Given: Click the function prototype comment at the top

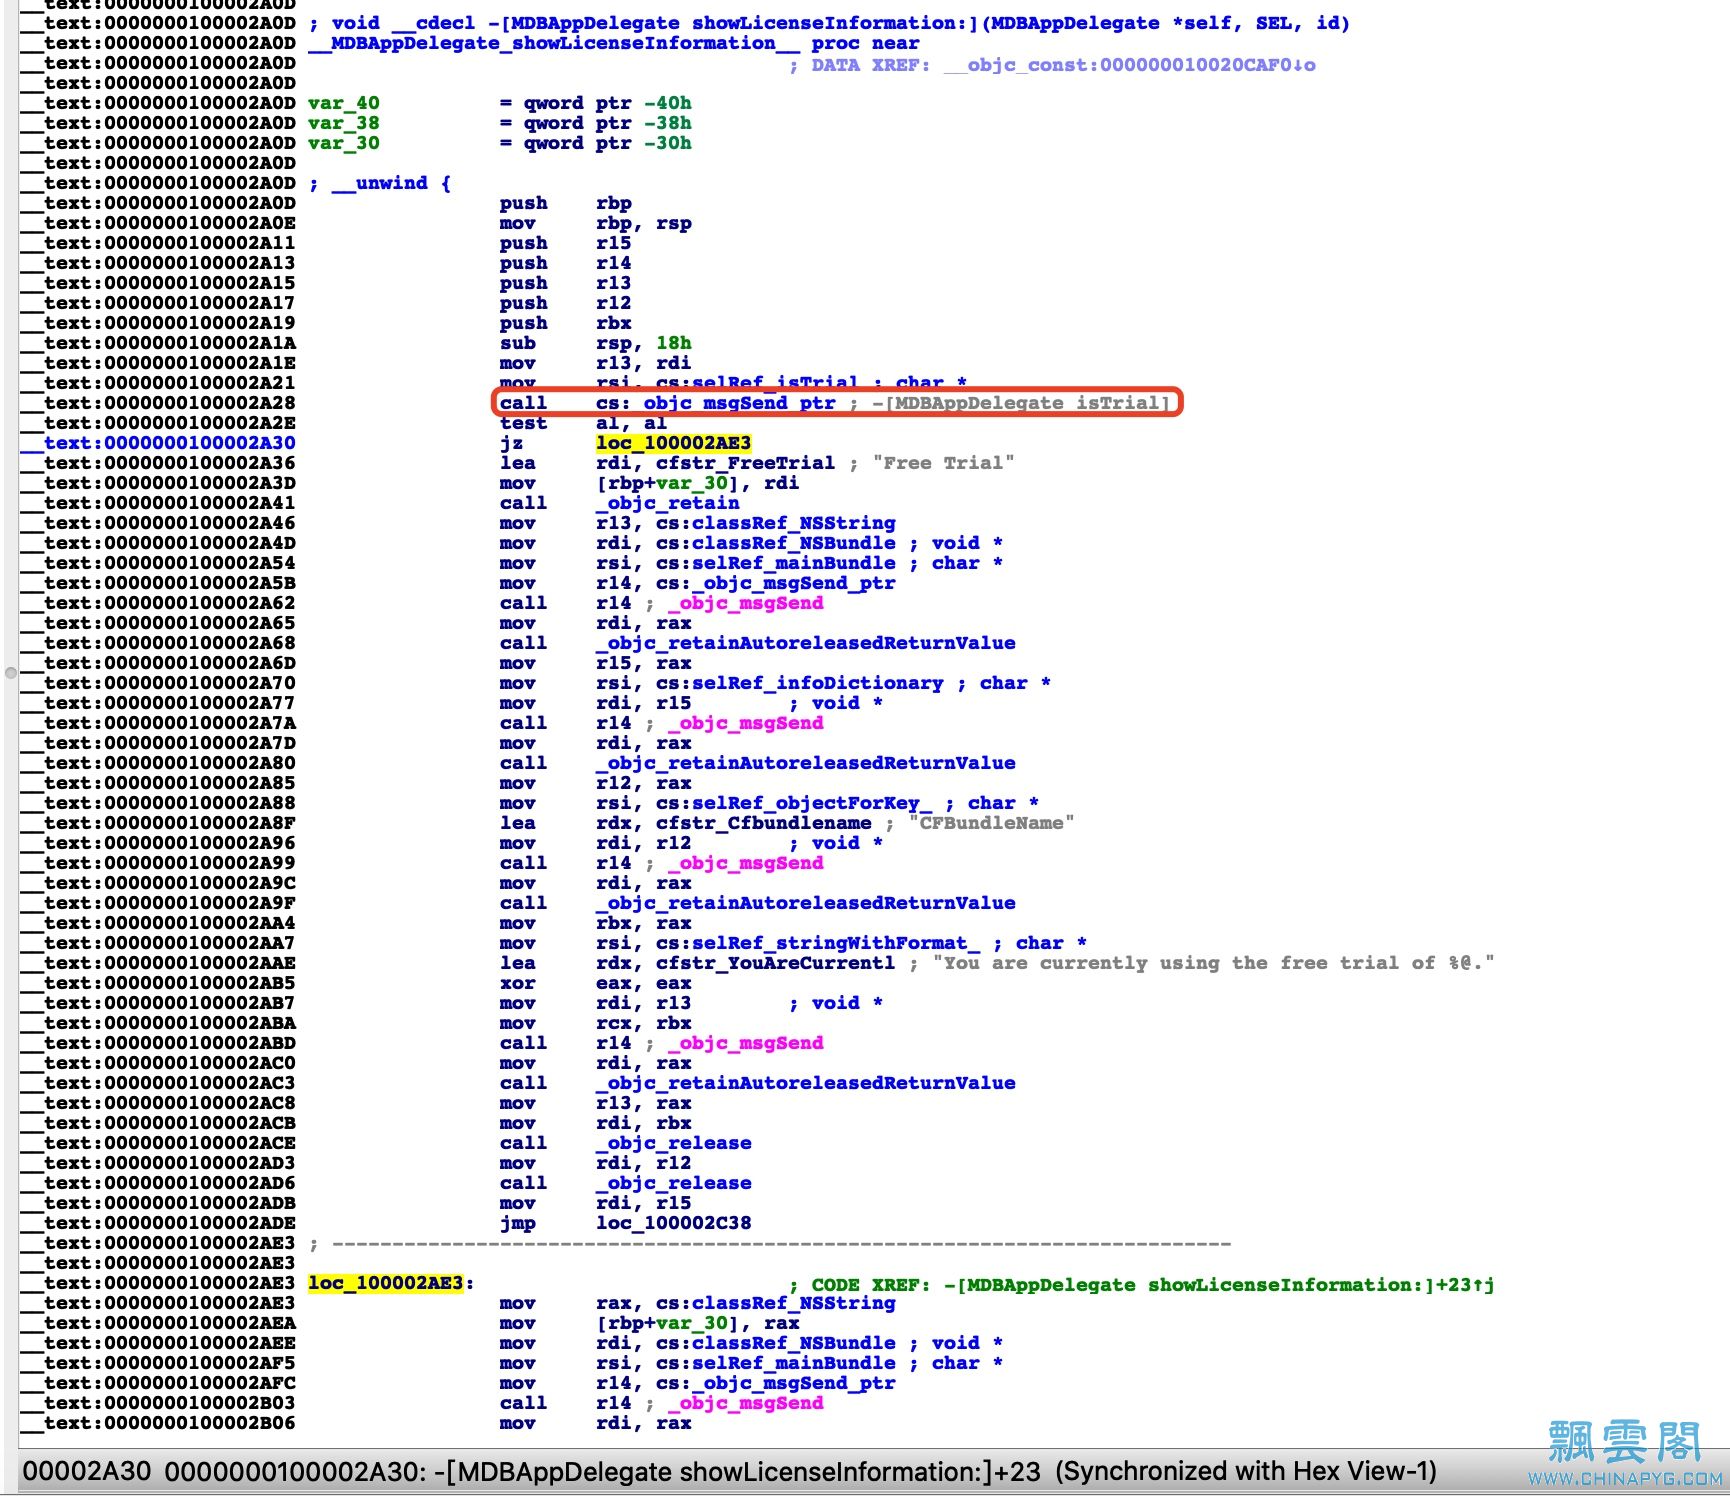Looking at the screenshot, I should tap(829, 23).
